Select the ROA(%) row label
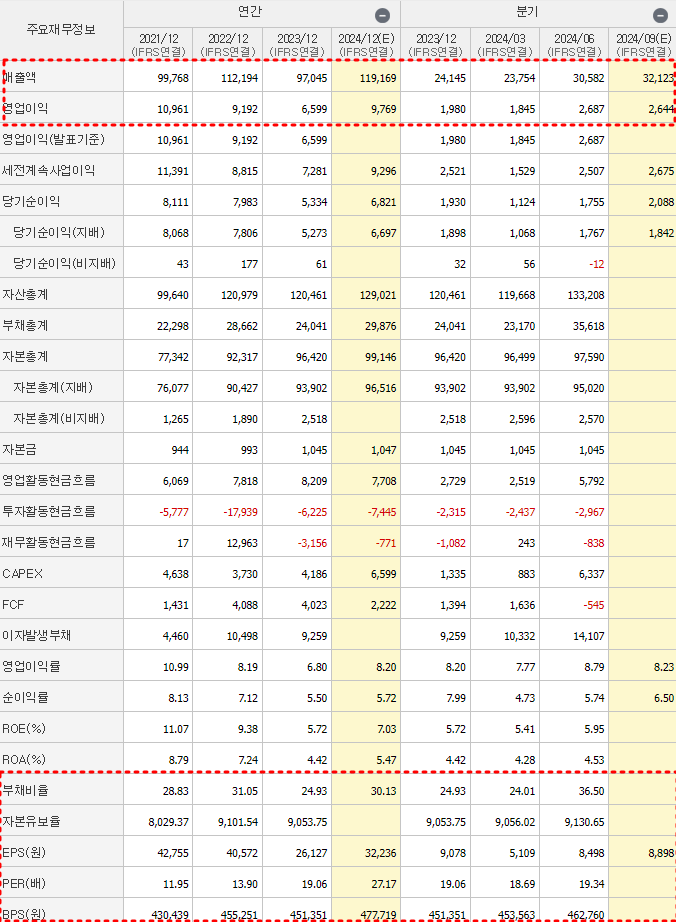 pyautogui.click(x=24, y=760)
